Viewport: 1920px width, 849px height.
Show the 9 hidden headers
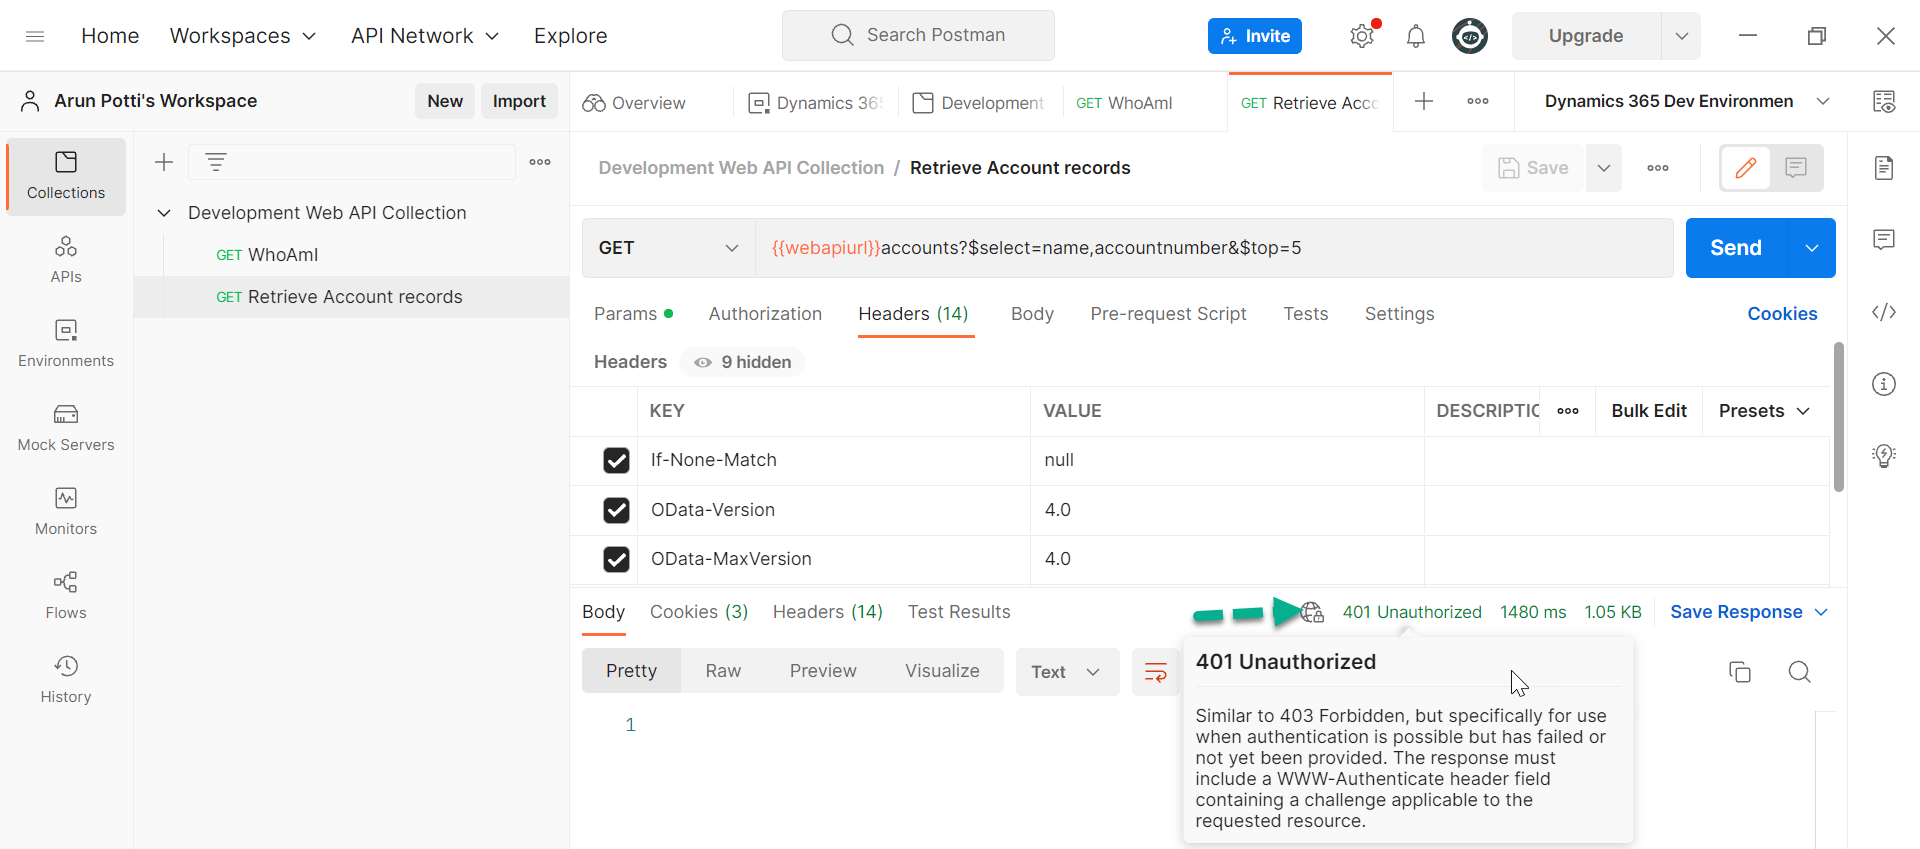[x=743, y=362]
